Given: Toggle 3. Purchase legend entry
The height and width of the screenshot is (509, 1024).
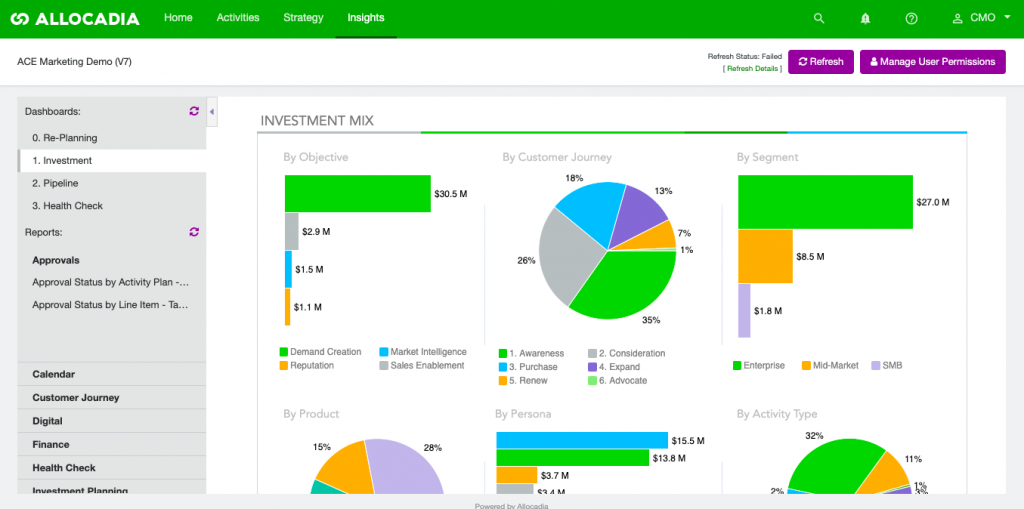Looking at the screenshot, I should [x=528, y=367].
